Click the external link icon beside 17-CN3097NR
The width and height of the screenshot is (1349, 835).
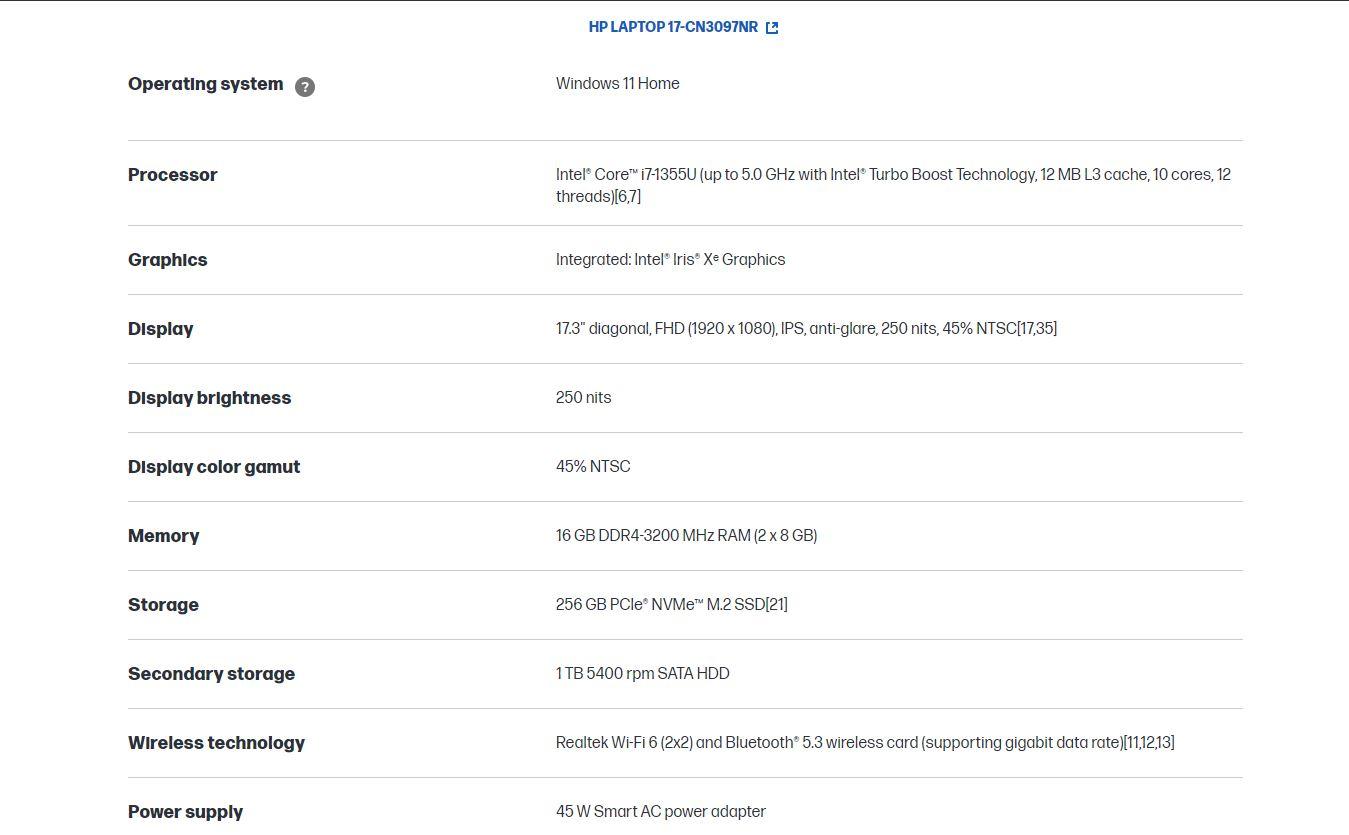[772, 28]
